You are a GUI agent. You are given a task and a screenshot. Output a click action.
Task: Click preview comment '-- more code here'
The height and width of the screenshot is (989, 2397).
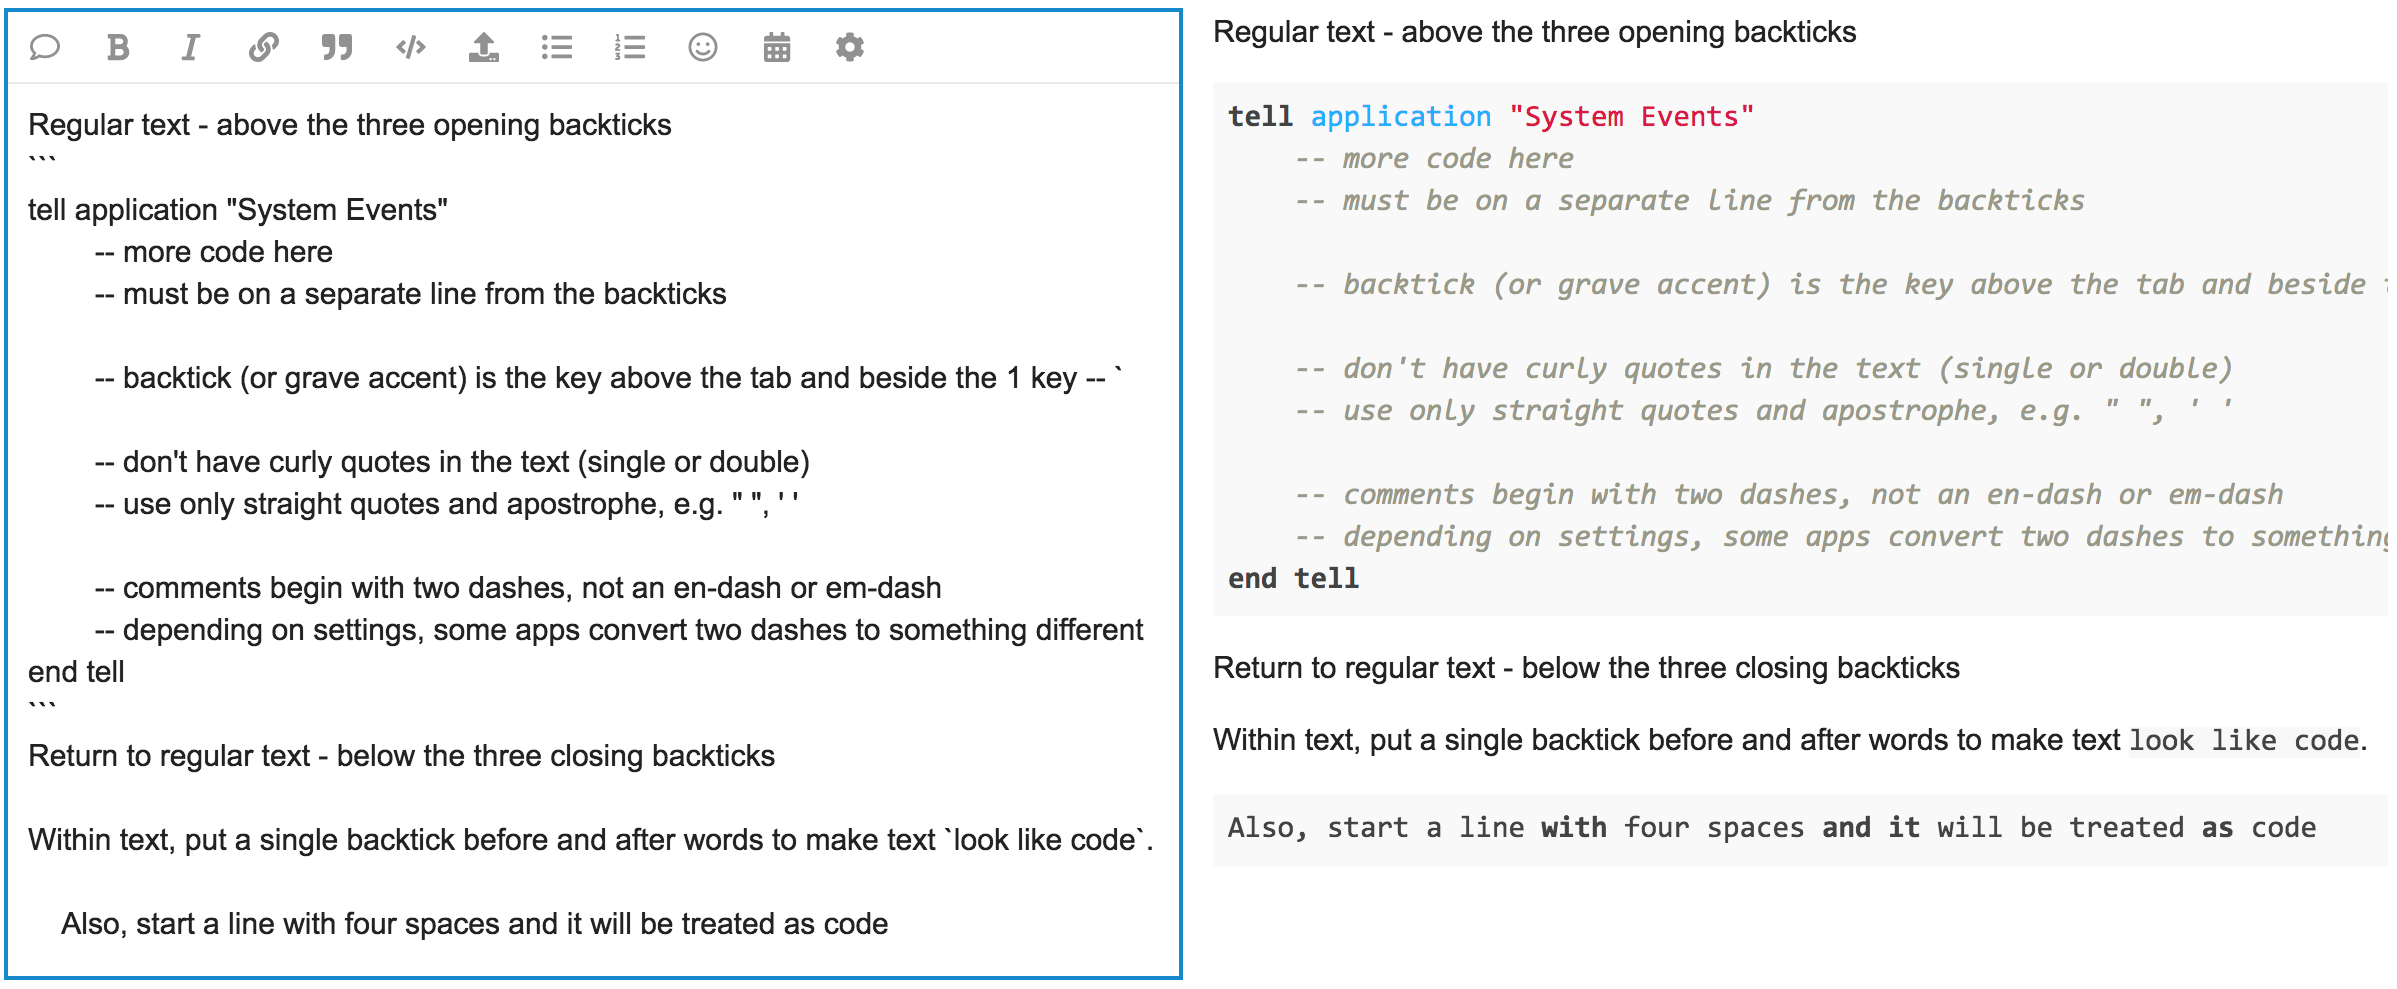pos(1434,159)
